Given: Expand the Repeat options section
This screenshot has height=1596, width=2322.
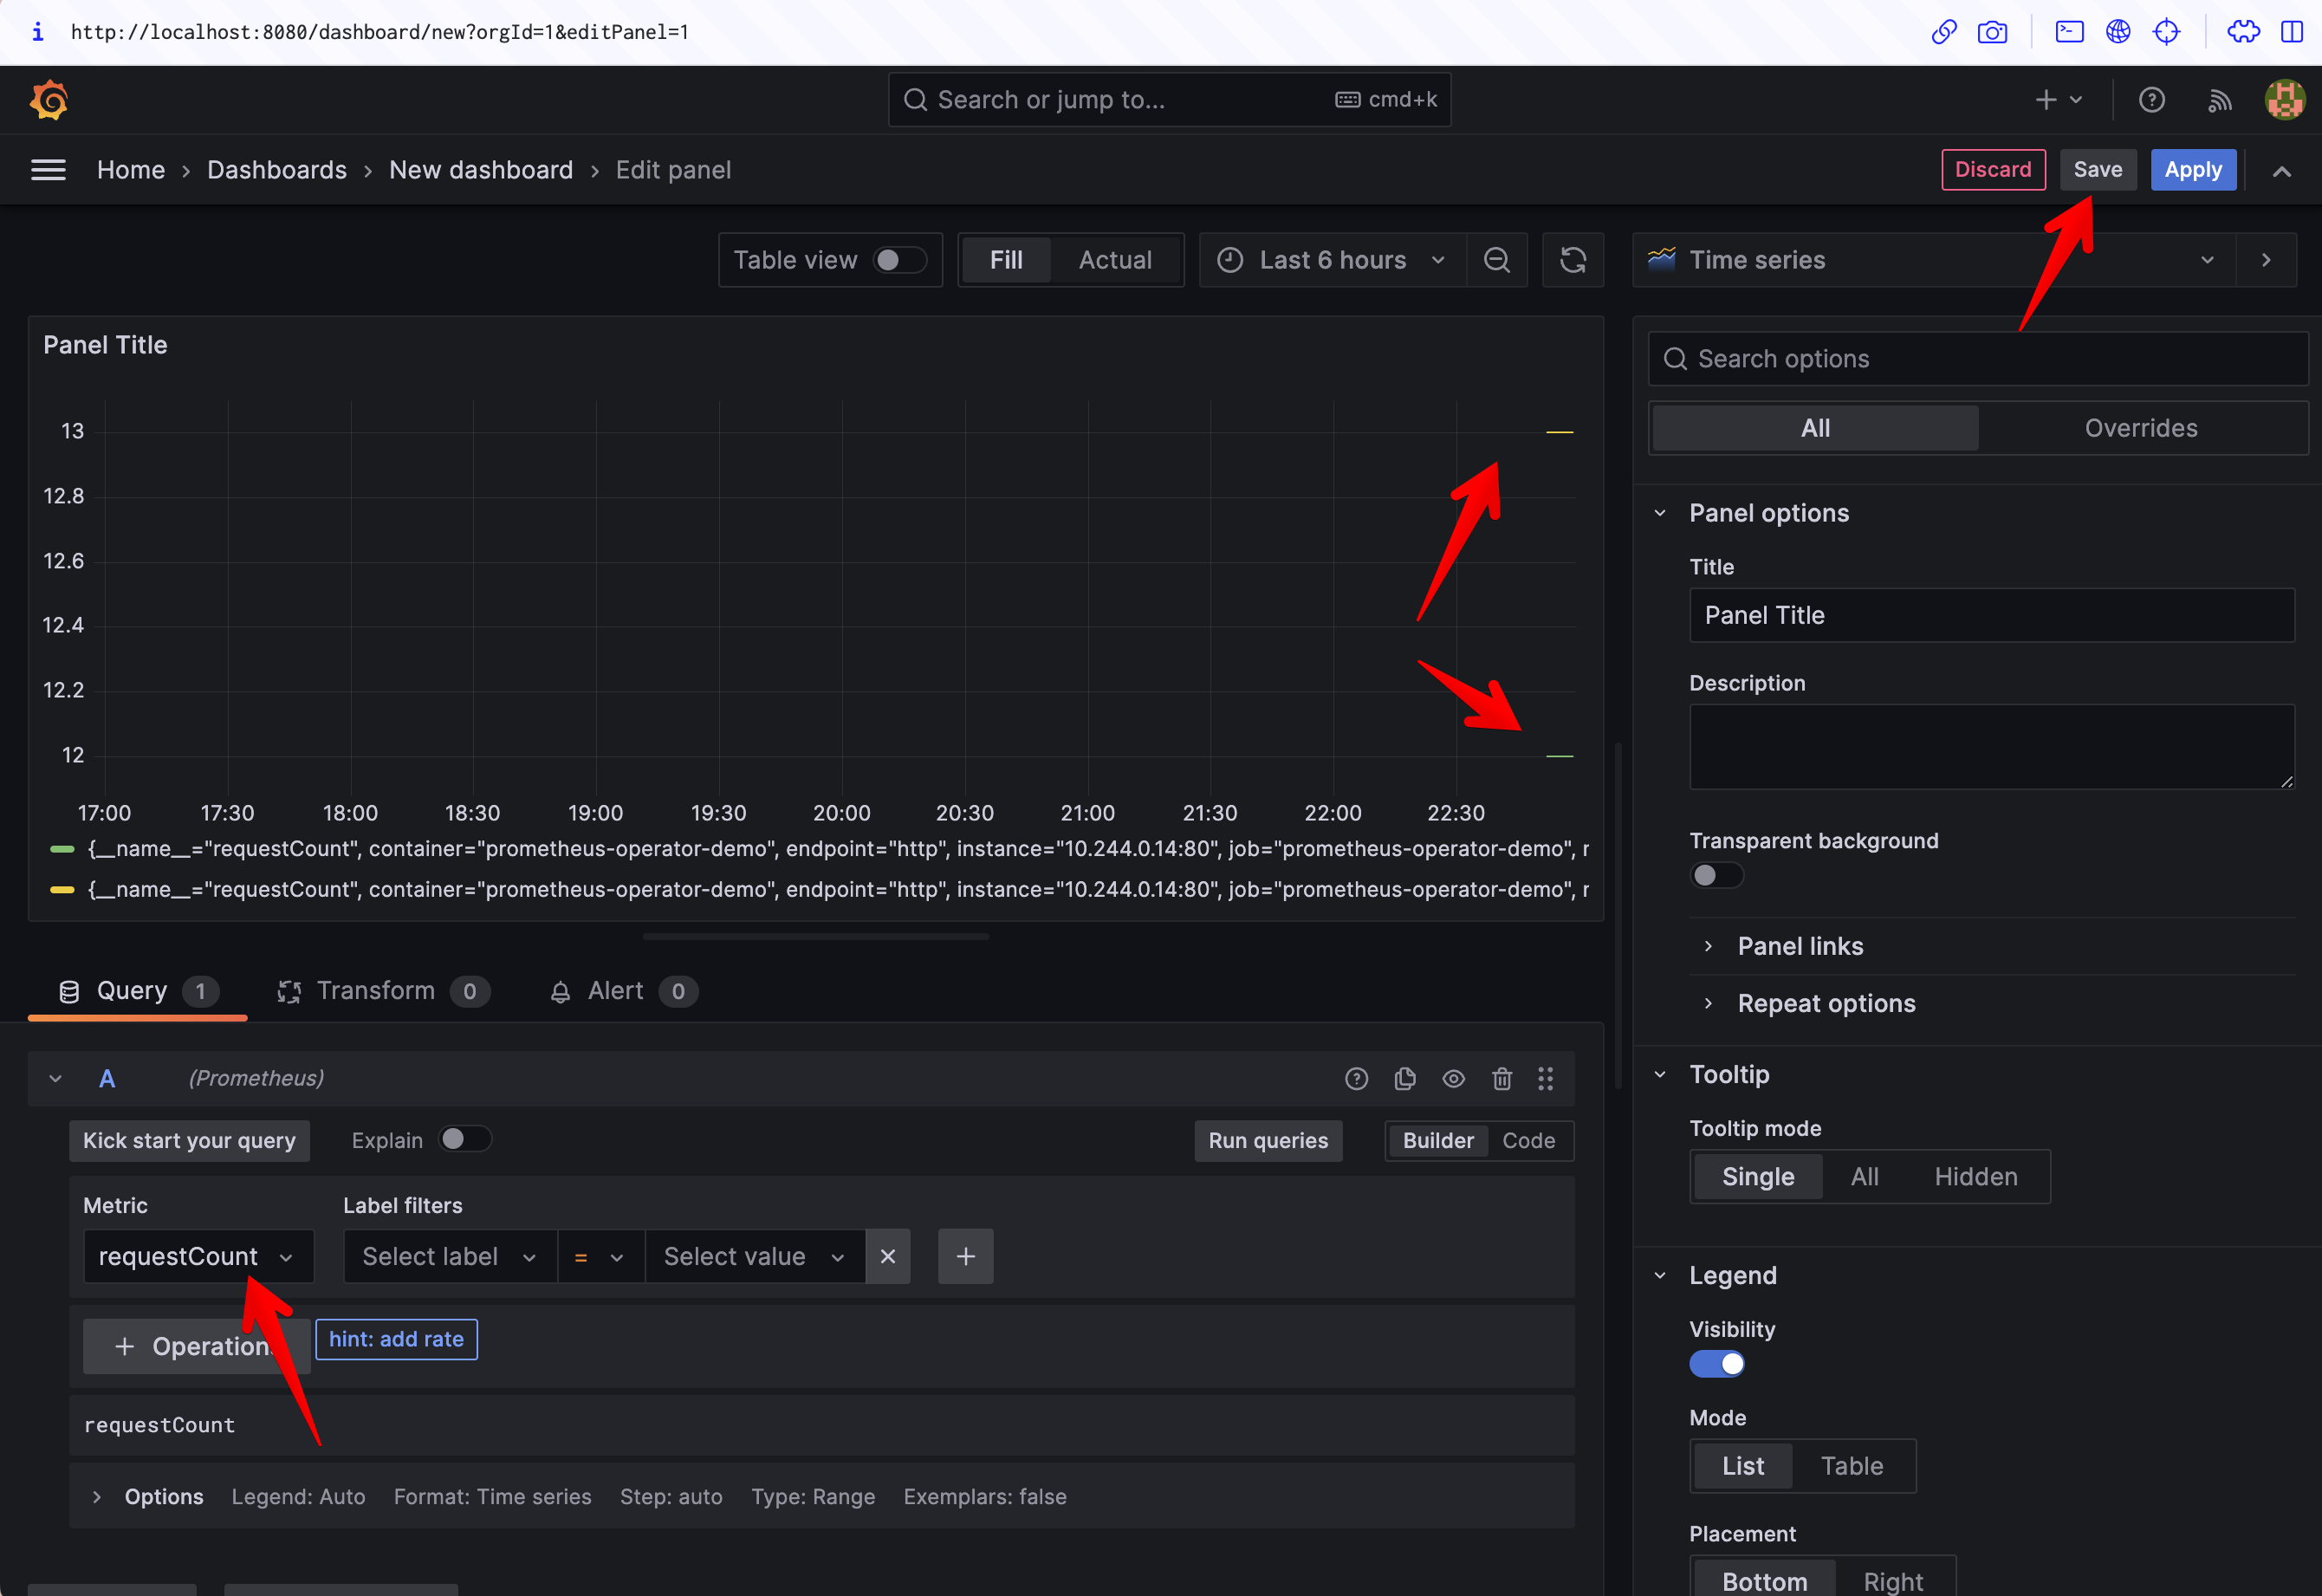Looking at the screenshot, I should point(1827,1003).
